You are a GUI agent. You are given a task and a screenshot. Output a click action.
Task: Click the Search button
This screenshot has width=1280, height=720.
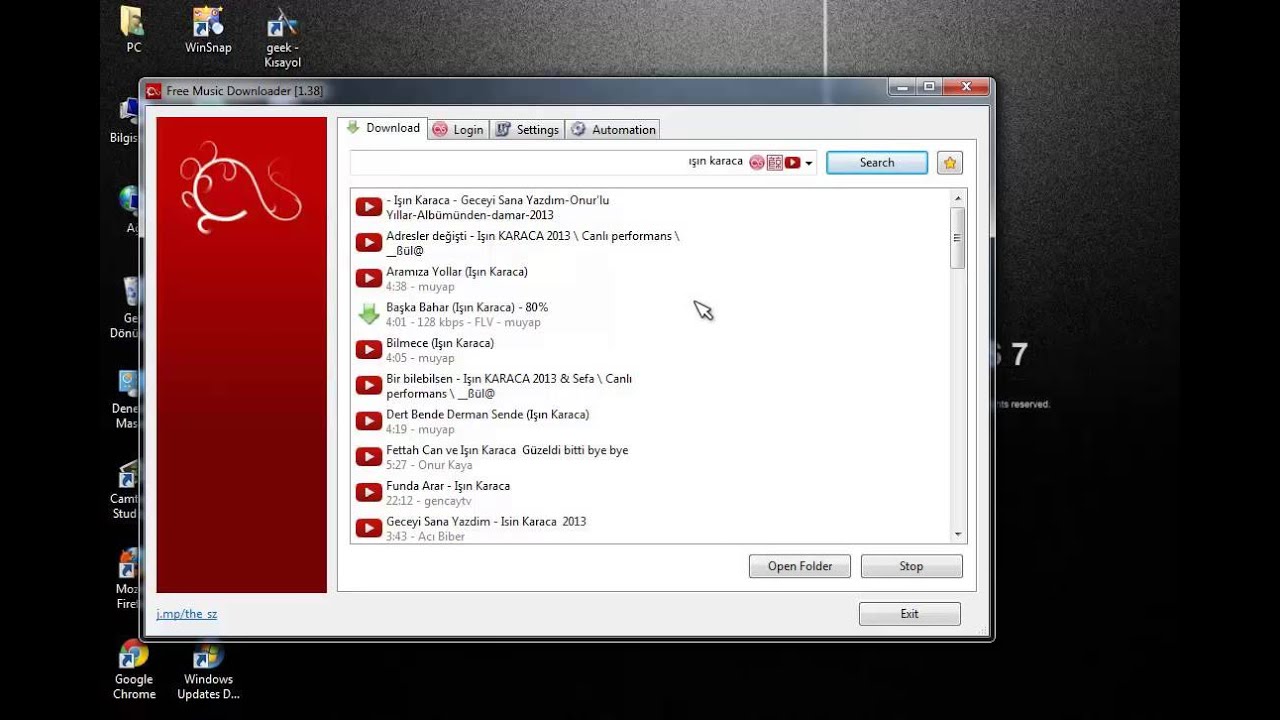click(x=877, y=163)
